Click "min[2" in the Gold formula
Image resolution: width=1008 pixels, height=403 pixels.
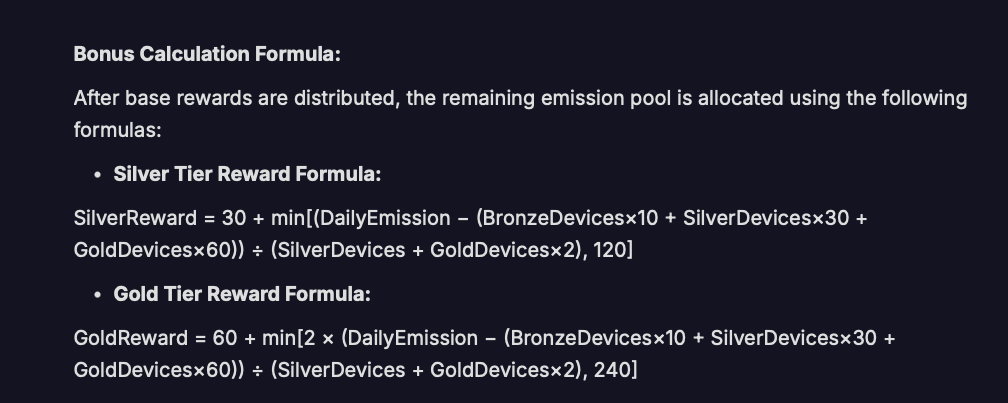(289, 339)
